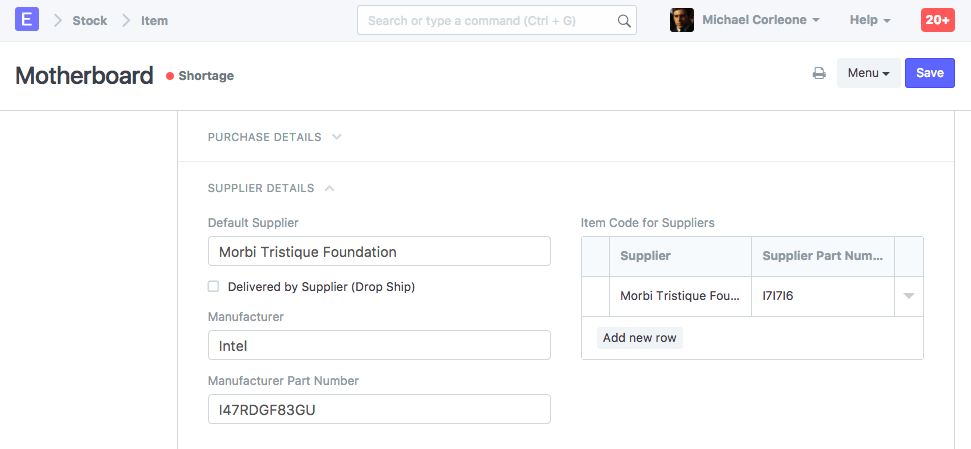Viewport: 971px width, 449px height.
Task: Click Add new row button
Action: [639, 338]
